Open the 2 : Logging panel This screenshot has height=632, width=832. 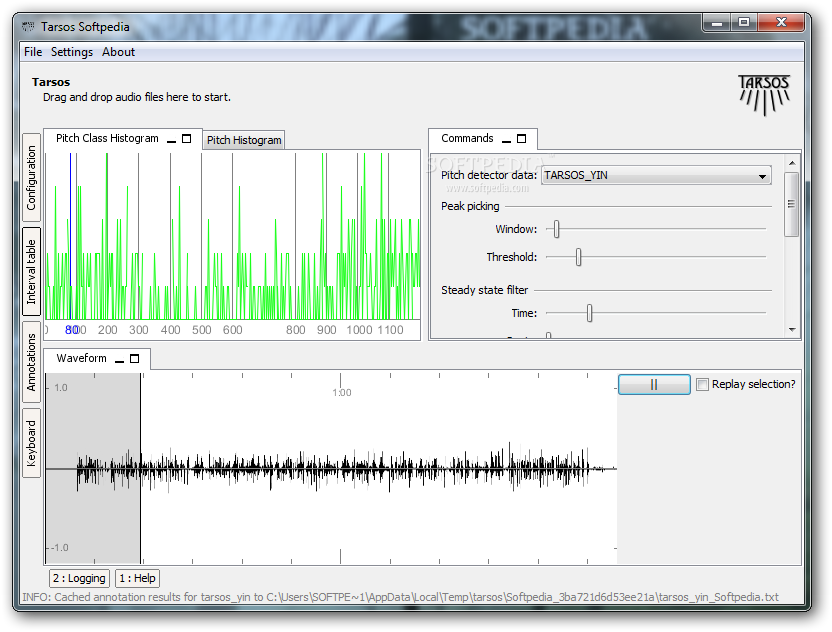[79, 578]
